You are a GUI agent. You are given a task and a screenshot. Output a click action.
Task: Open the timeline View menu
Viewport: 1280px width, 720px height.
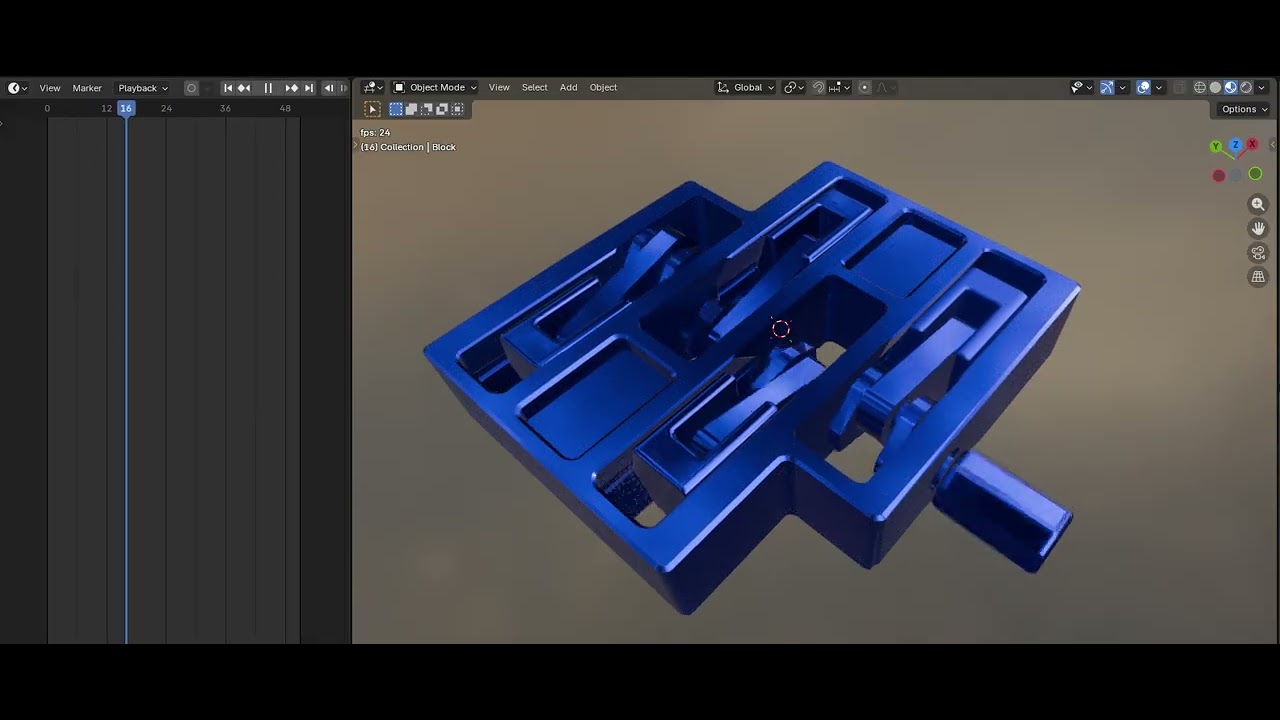point(50,88)
